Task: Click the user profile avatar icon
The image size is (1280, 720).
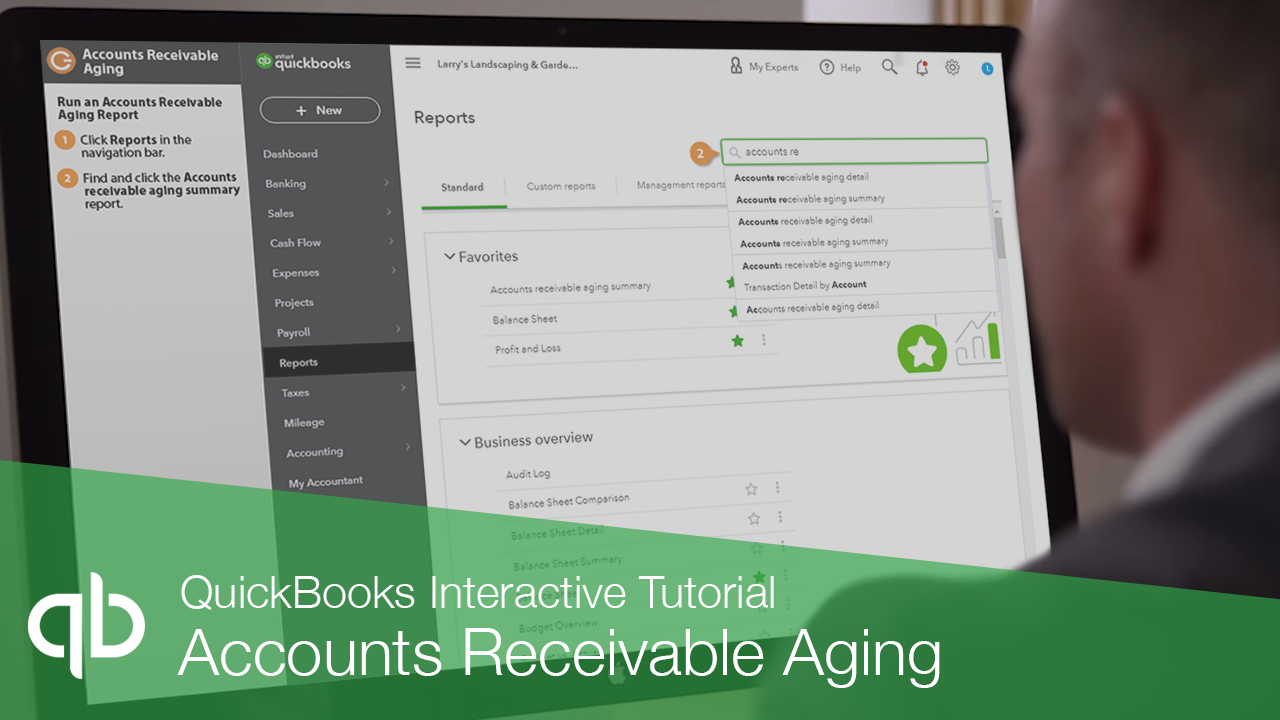Action: click(x=986, y=69)
